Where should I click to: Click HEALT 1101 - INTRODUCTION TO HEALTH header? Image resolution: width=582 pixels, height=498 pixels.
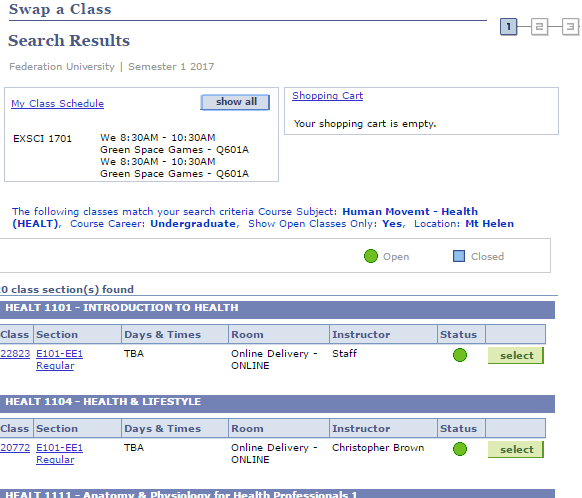tap(277, 310)
